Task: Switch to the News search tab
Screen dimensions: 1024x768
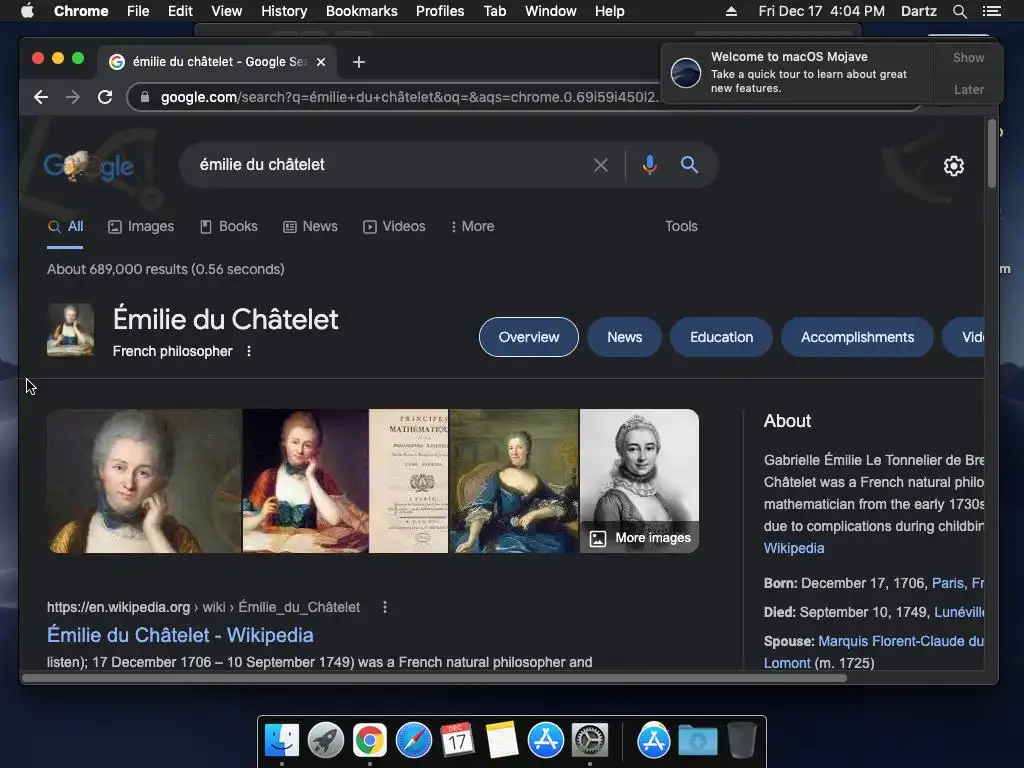Action: click(x=310, y=227)
